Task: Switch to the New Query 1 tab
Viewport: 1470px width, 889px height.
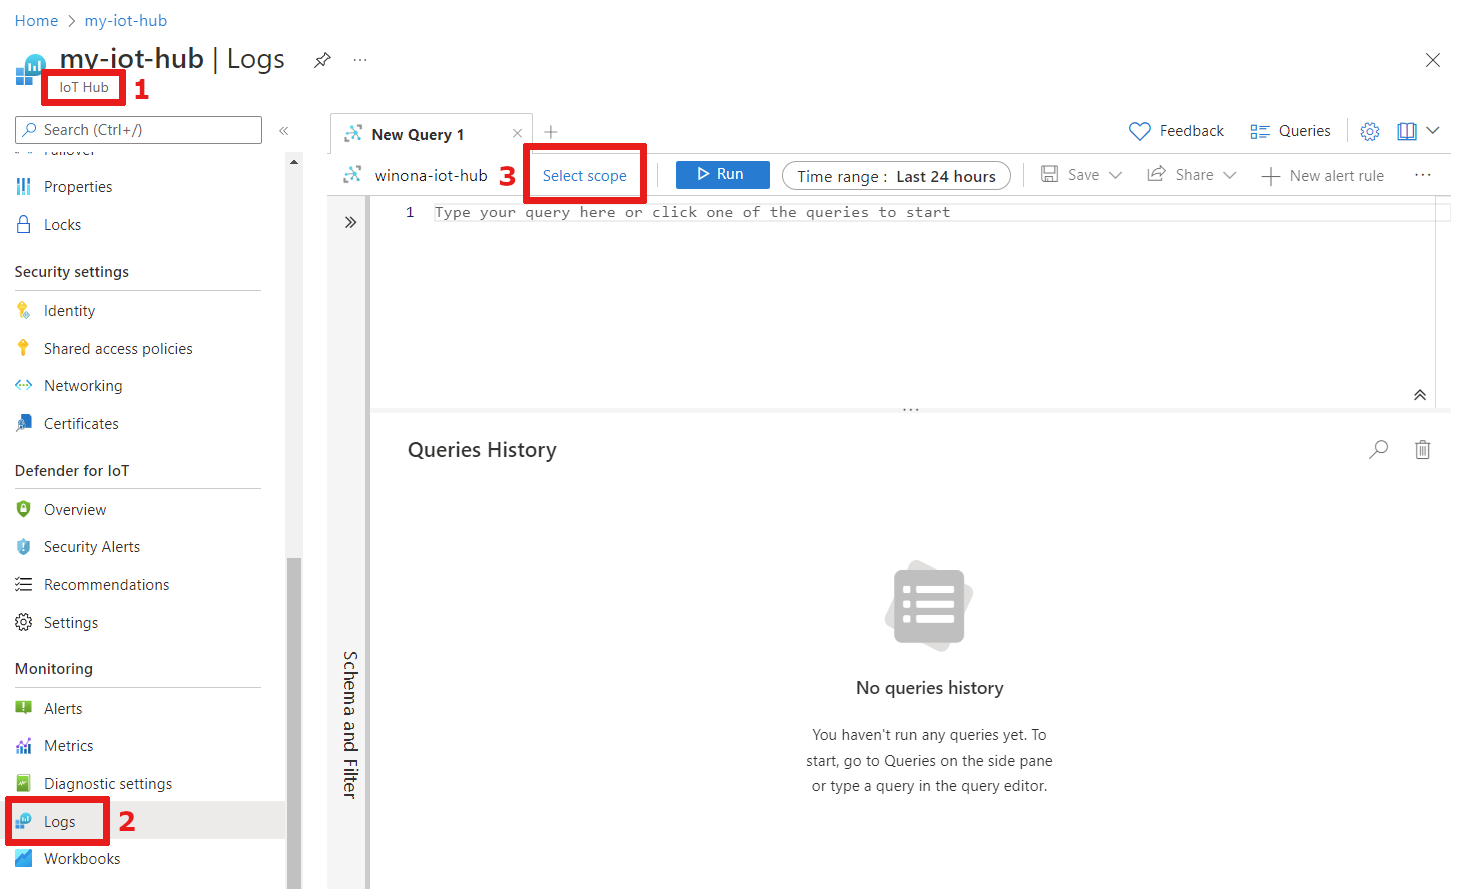Action: pos(417,134)
